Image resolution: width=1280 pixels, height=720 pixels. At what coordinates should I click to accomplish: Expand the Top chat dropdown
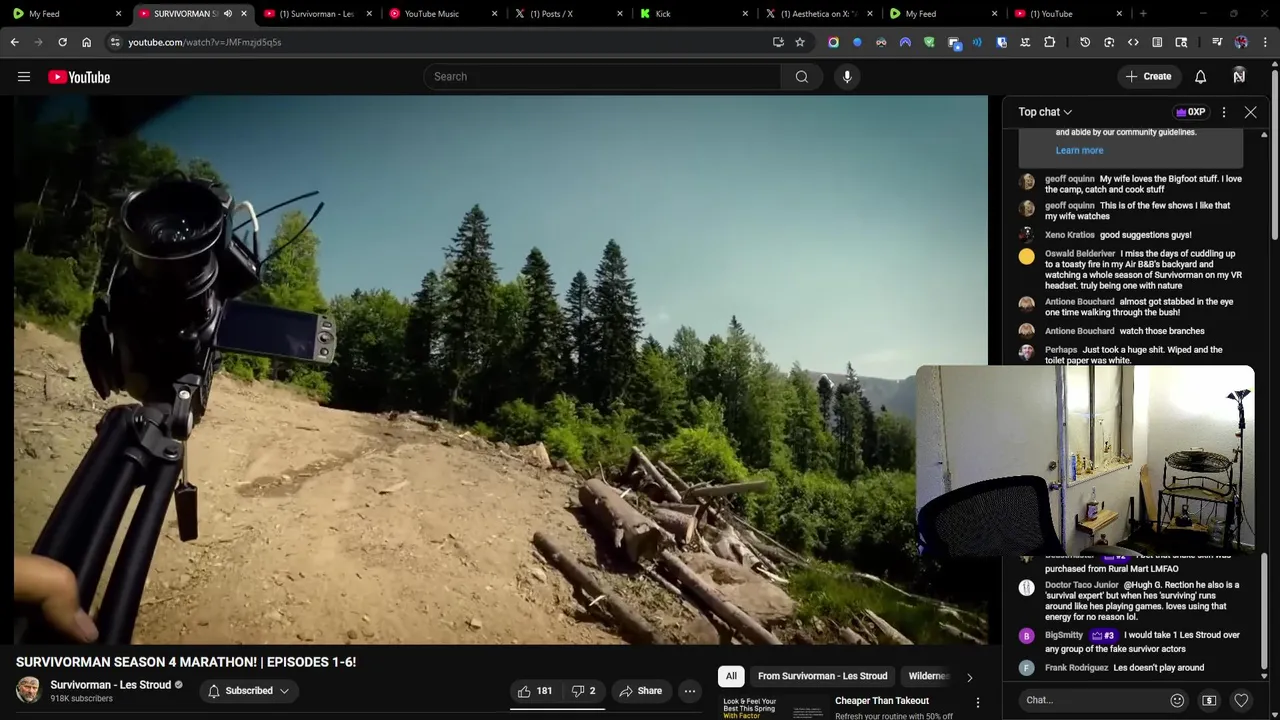[x=1045, y=112]
